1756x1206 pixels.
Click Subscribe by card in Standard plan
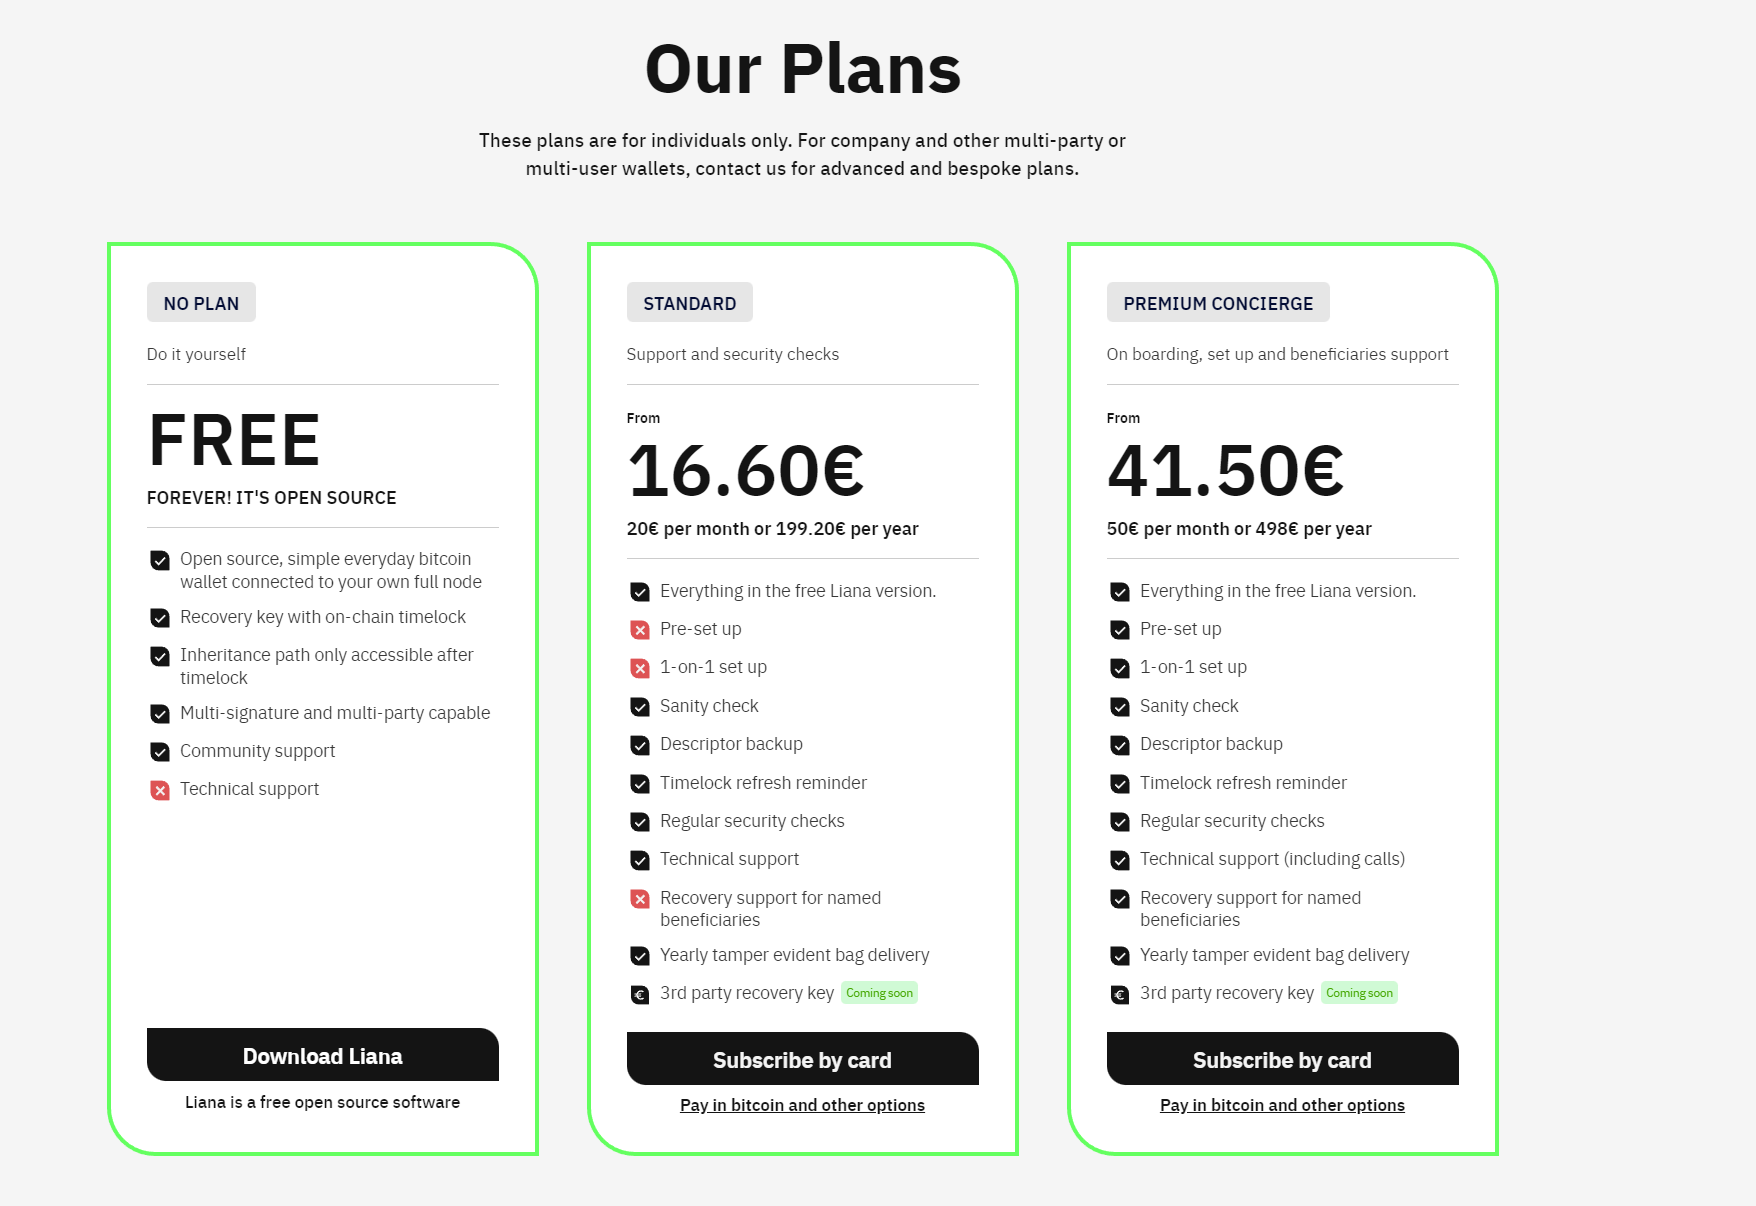click(x=802, y=1059)
